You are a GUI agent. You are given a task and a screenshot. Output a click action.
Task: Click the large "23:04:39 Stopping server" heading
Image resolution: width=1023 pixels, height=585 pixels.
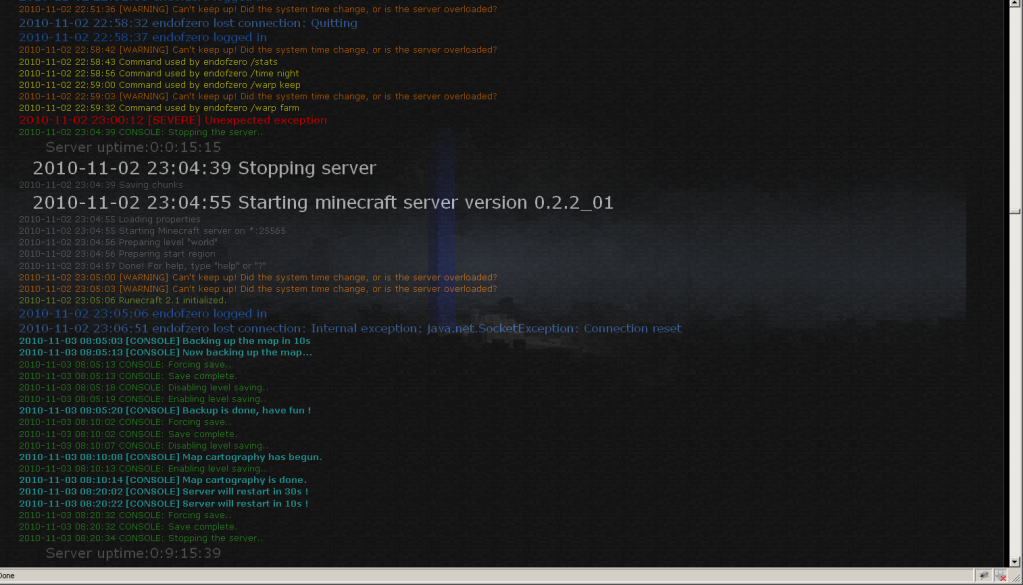(204, 168)
